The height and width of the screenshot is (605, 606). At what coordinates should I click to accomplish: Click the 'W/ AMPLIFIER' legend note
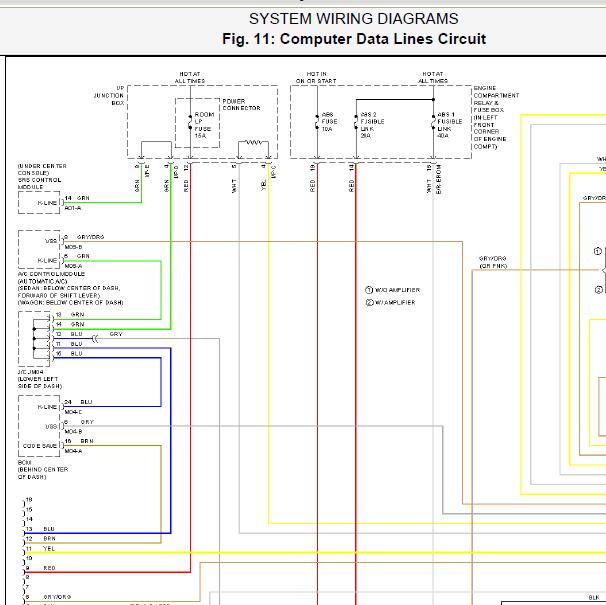click(390, 303)
